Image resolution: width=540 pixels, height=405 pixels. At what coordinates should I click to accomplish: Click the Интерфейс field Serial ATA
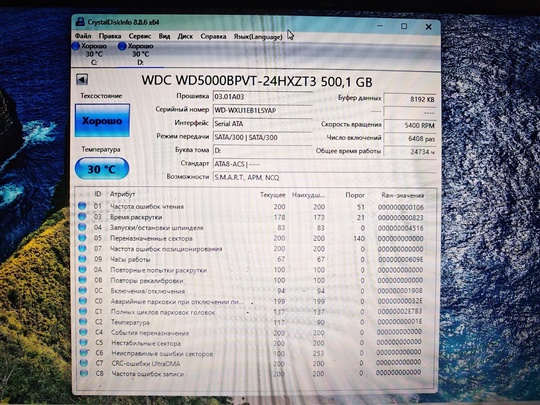coord(262,124)
